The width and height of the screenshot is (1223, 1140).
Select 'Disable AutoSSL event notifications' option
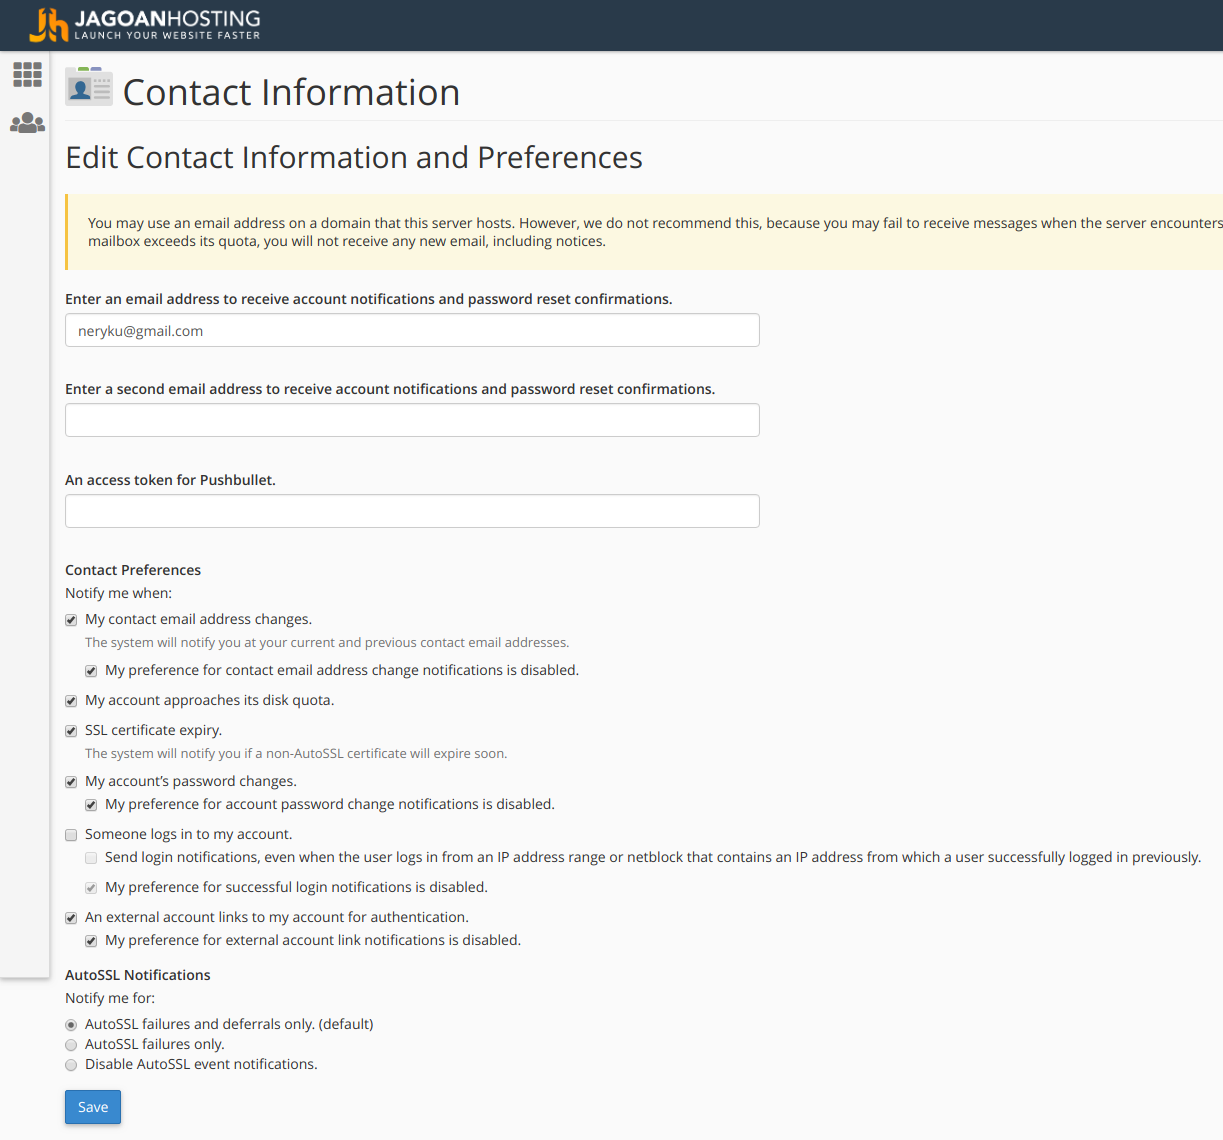click(71, 1065)
